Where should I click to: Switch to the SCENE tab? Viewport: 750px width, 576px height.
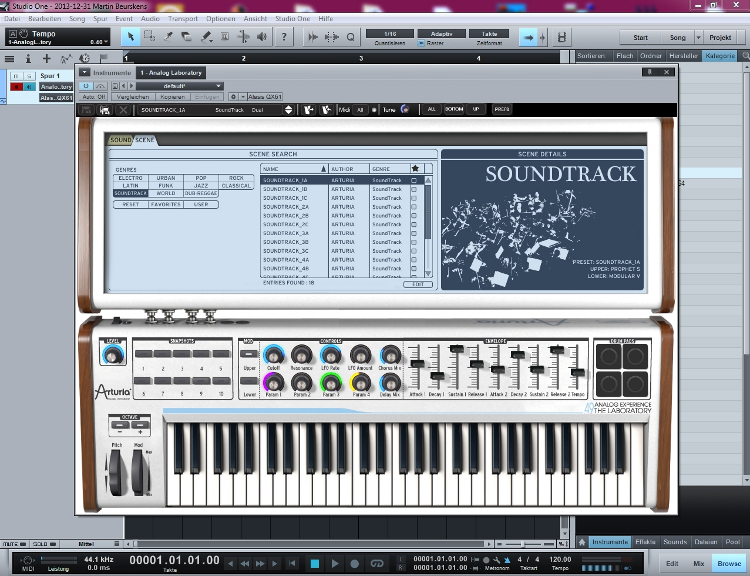click(x=144, y=140)
